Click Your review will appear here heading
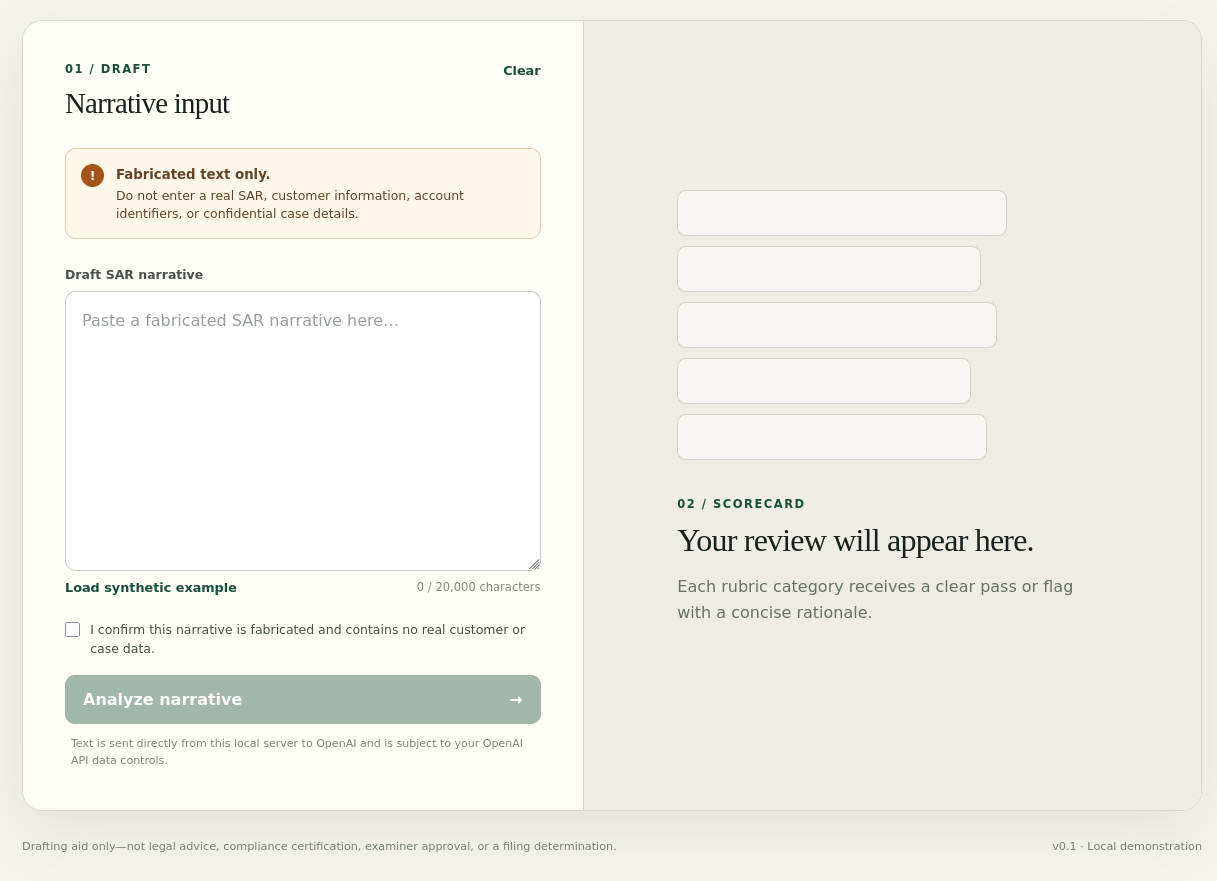Screen dimensions: 1217x881 point(855,540)
